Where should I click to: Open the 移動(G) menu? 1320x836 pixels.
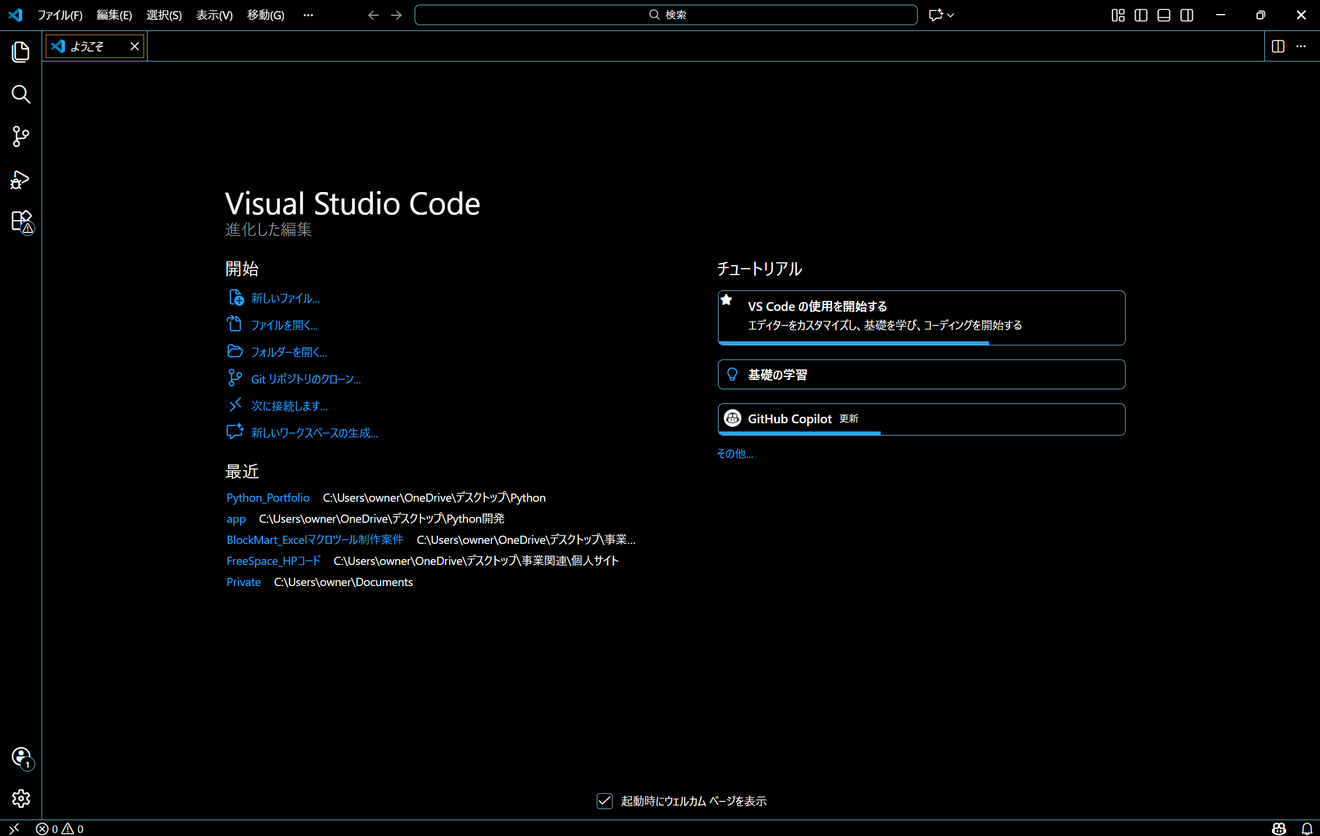[265, 15]
